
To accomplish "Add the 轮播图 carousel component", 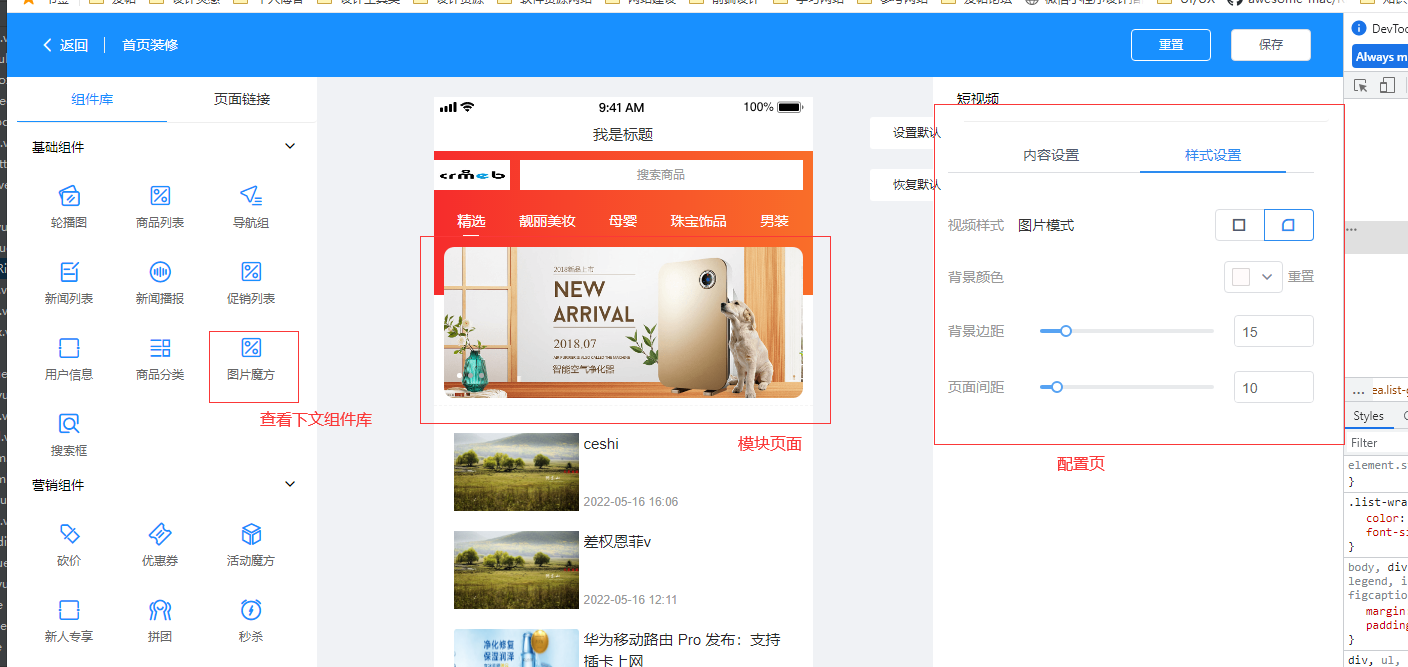I will point(69,206).
